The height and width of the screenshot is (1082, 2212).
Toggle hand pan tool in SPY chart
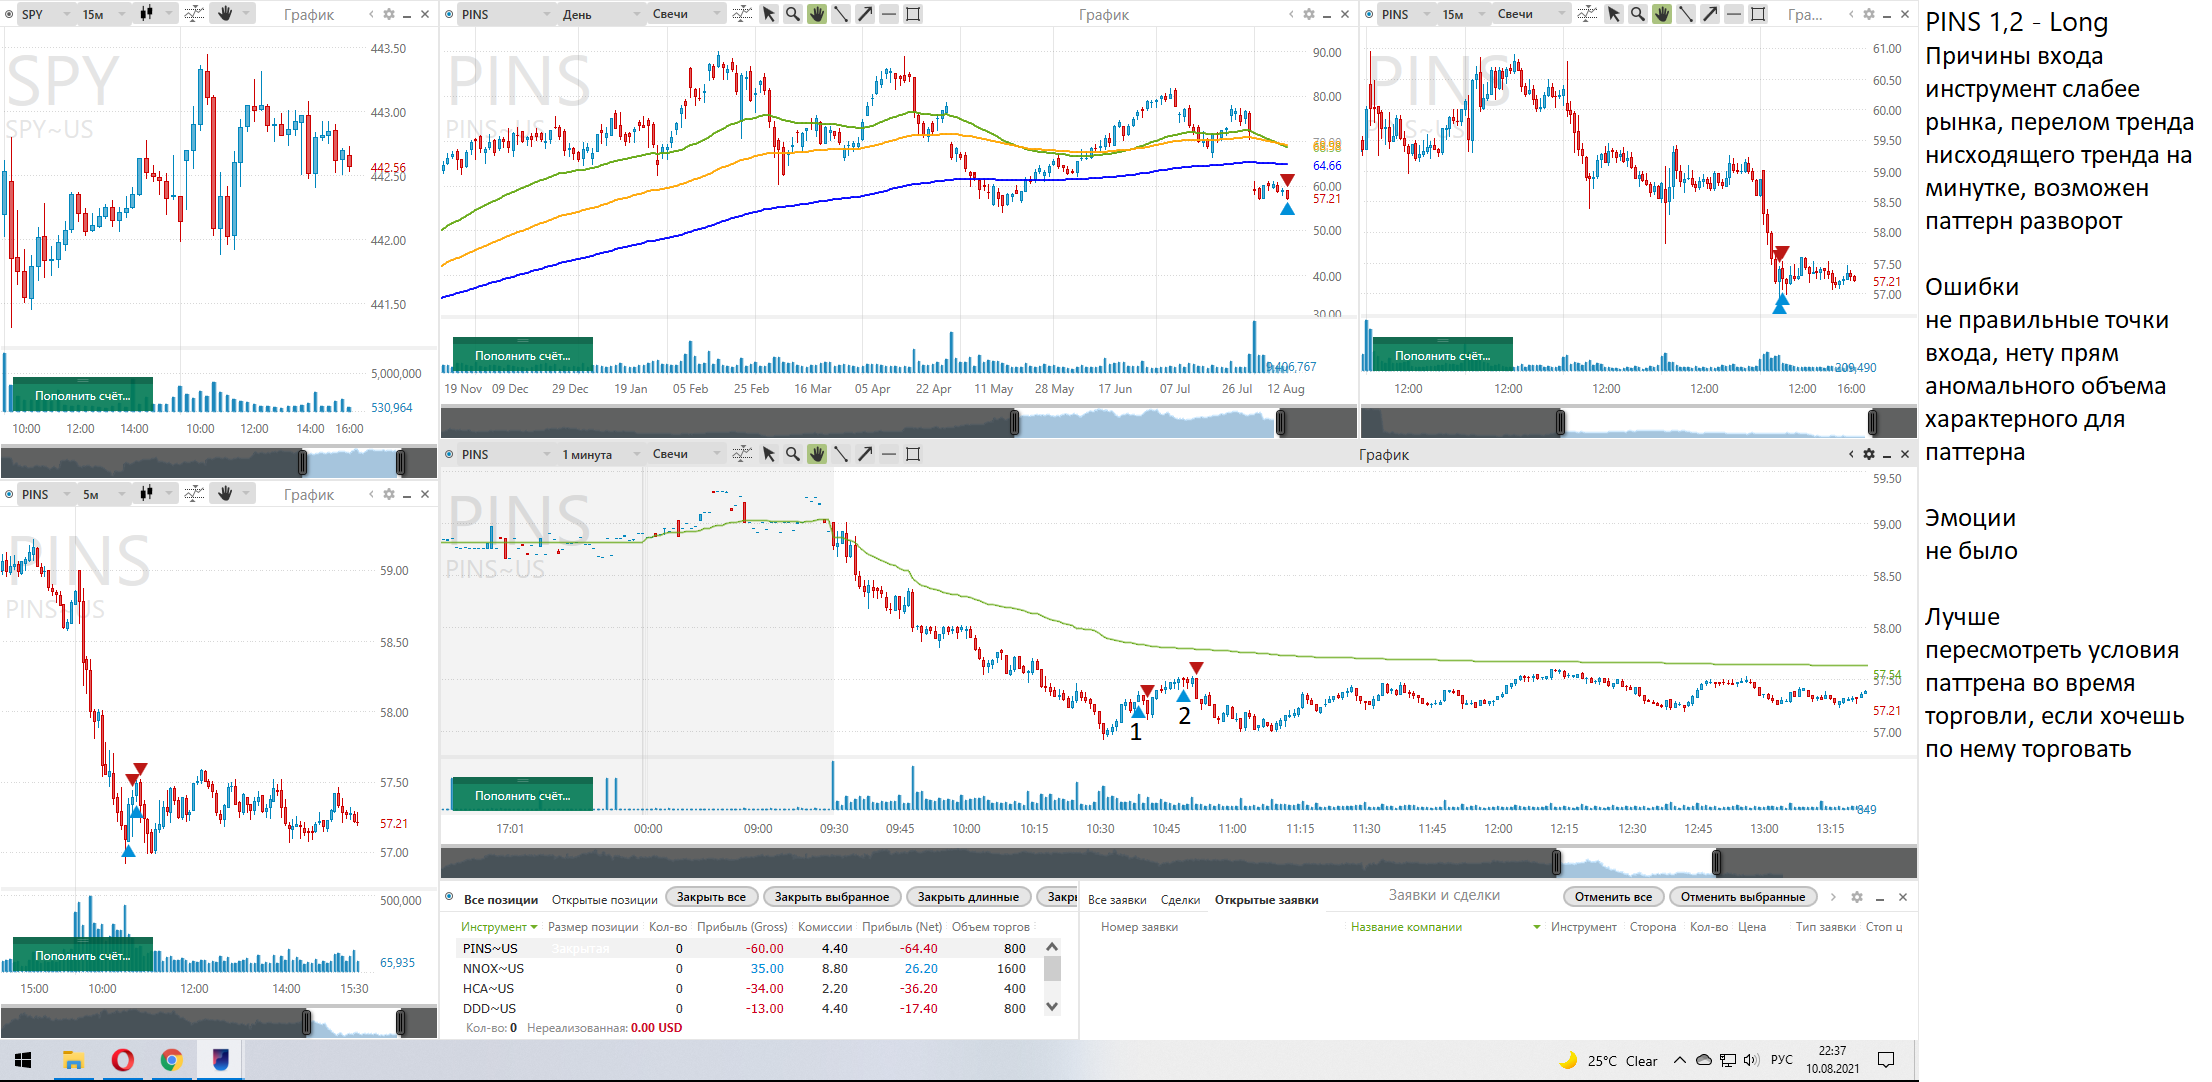(225, 14)
